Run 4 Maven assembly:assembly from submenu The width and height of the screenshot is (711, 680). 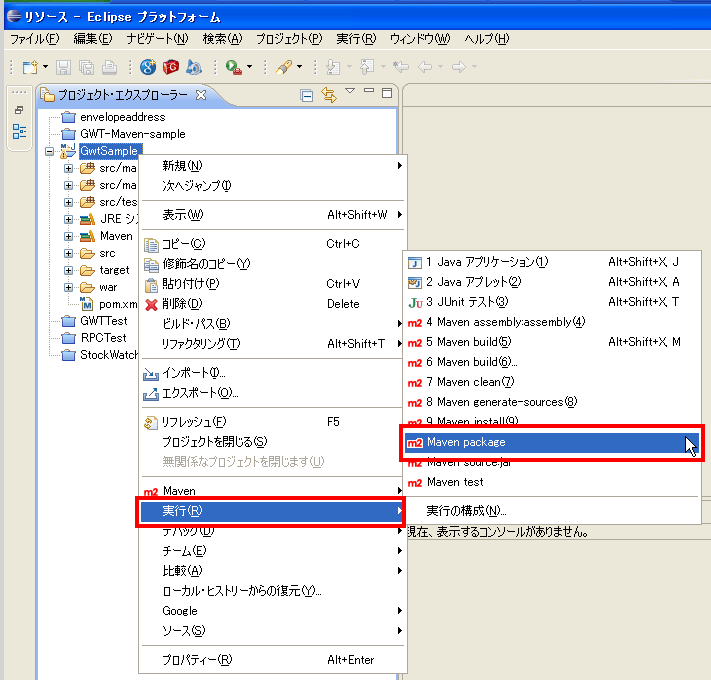[x=552, y=322]
